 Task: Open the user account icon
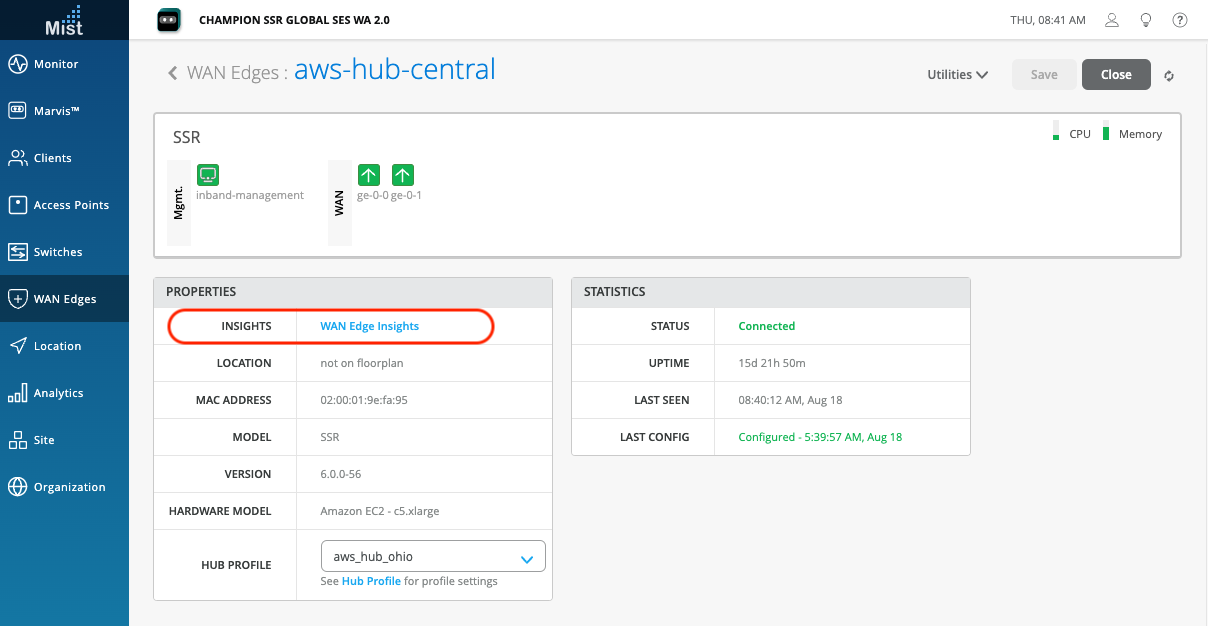1112,20
